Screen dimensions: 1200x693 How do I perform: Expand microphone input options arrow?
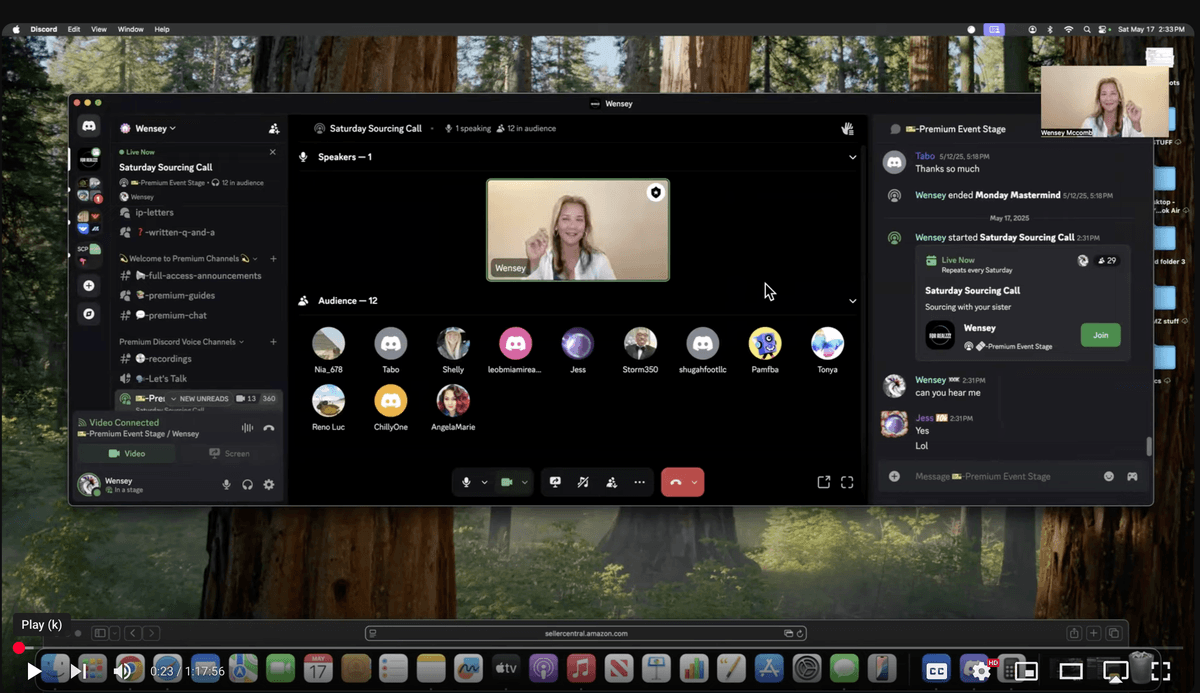point(485,482)
